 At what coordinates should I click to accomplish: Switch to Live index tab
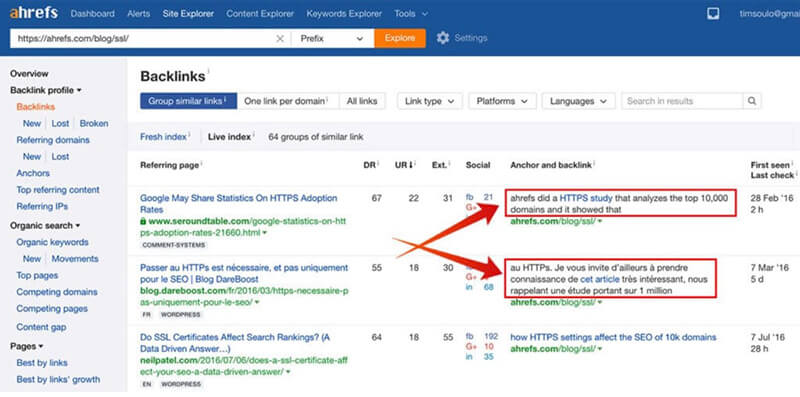(x=230, y=137)
